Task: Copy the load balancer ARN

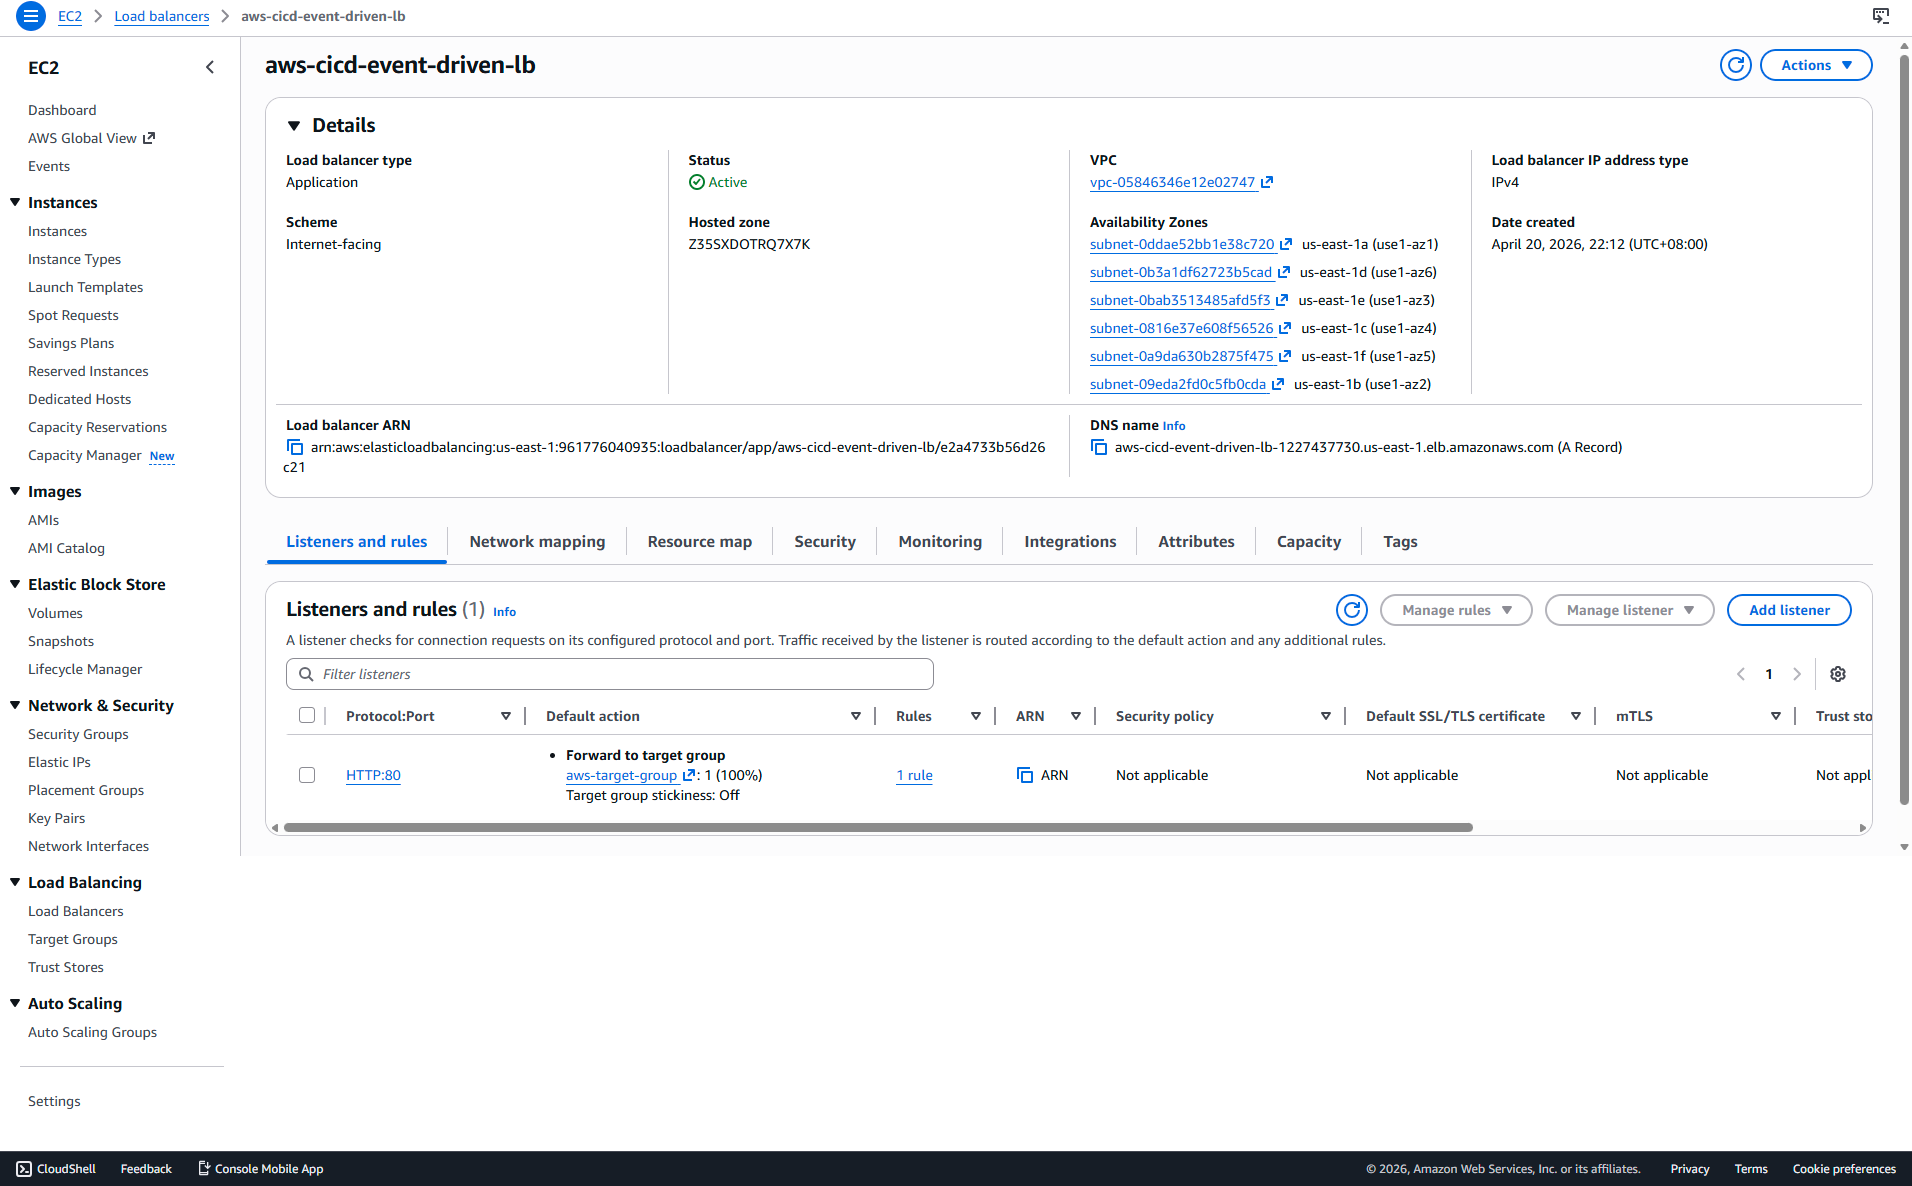Action: tap(295, 447)
